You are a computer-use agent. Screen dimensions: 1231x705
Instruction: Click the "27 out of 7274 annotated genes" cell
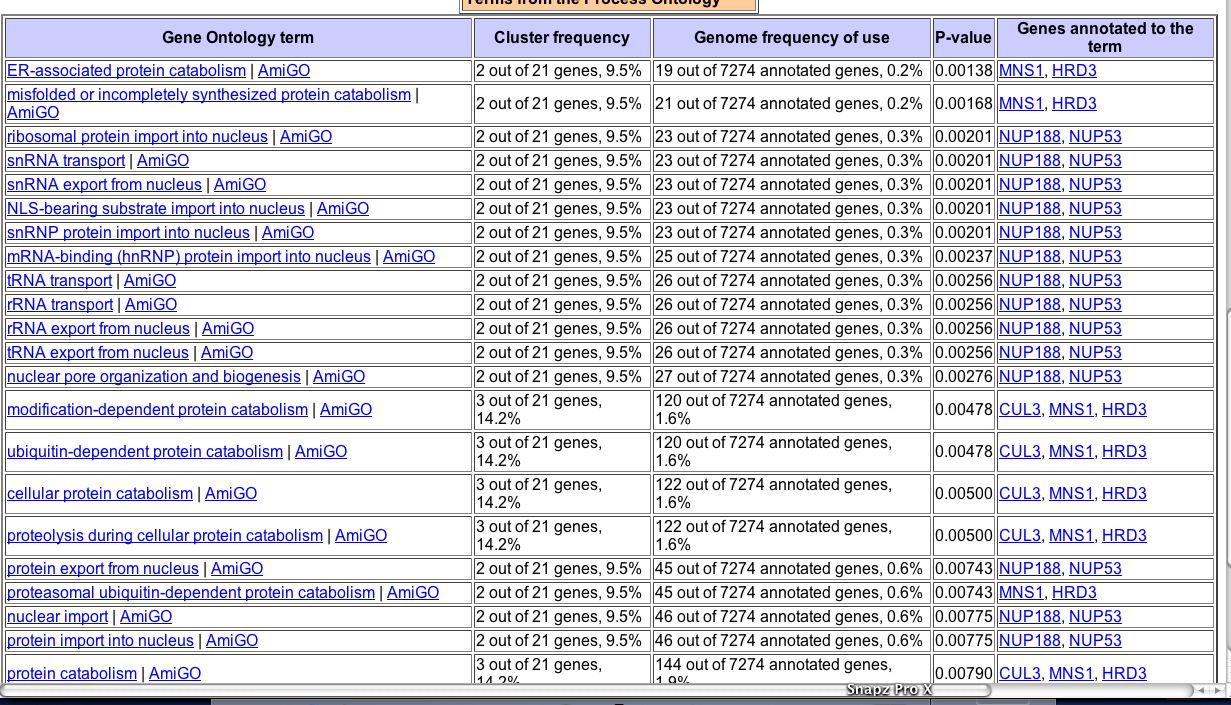click(x=792, y=377)
